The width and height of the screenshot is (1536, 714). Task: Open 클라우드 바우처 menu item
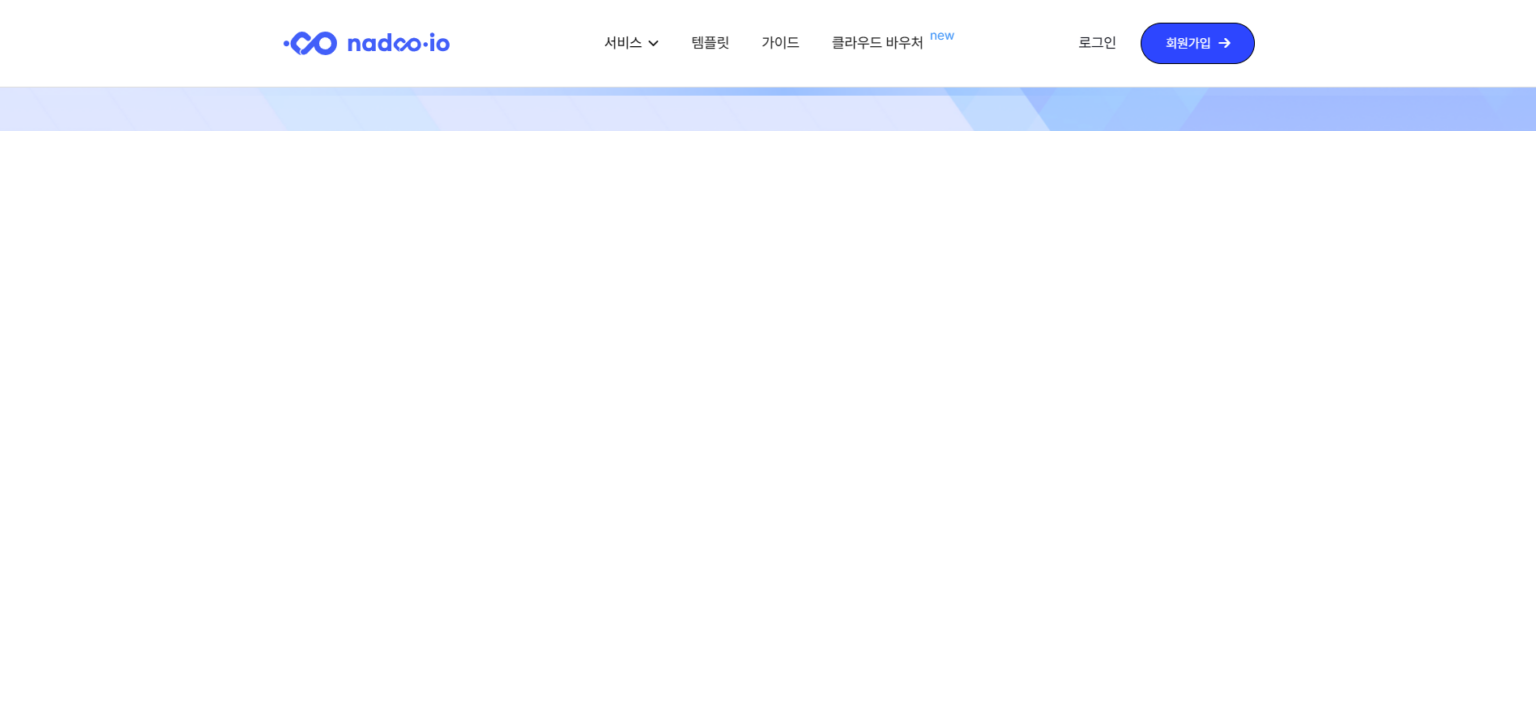click(x=878, y=43)
